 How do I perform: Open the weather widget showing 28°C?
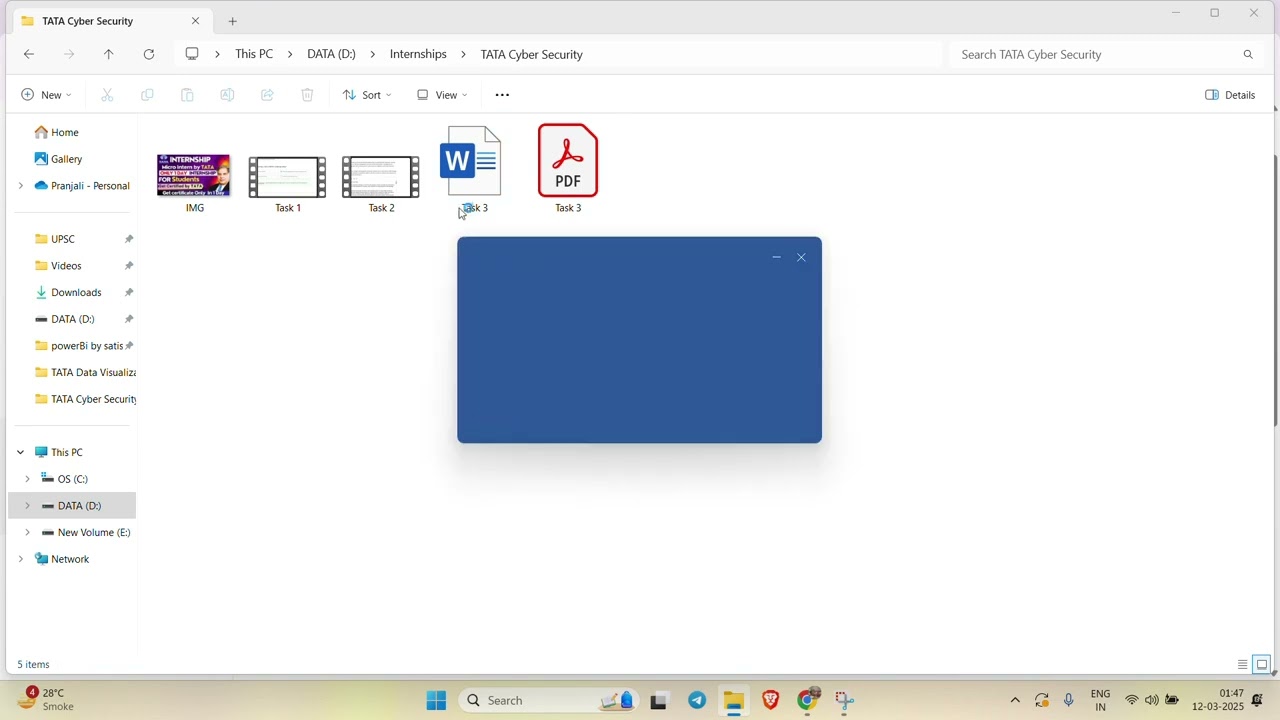(47, 700)
